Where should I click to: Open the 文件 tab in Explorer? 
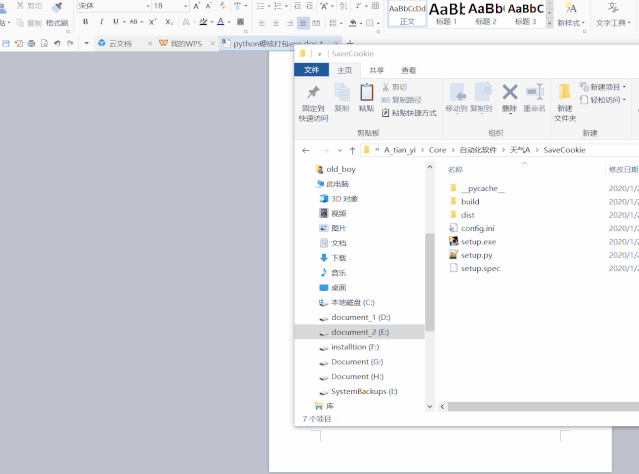tap(311, 70)
